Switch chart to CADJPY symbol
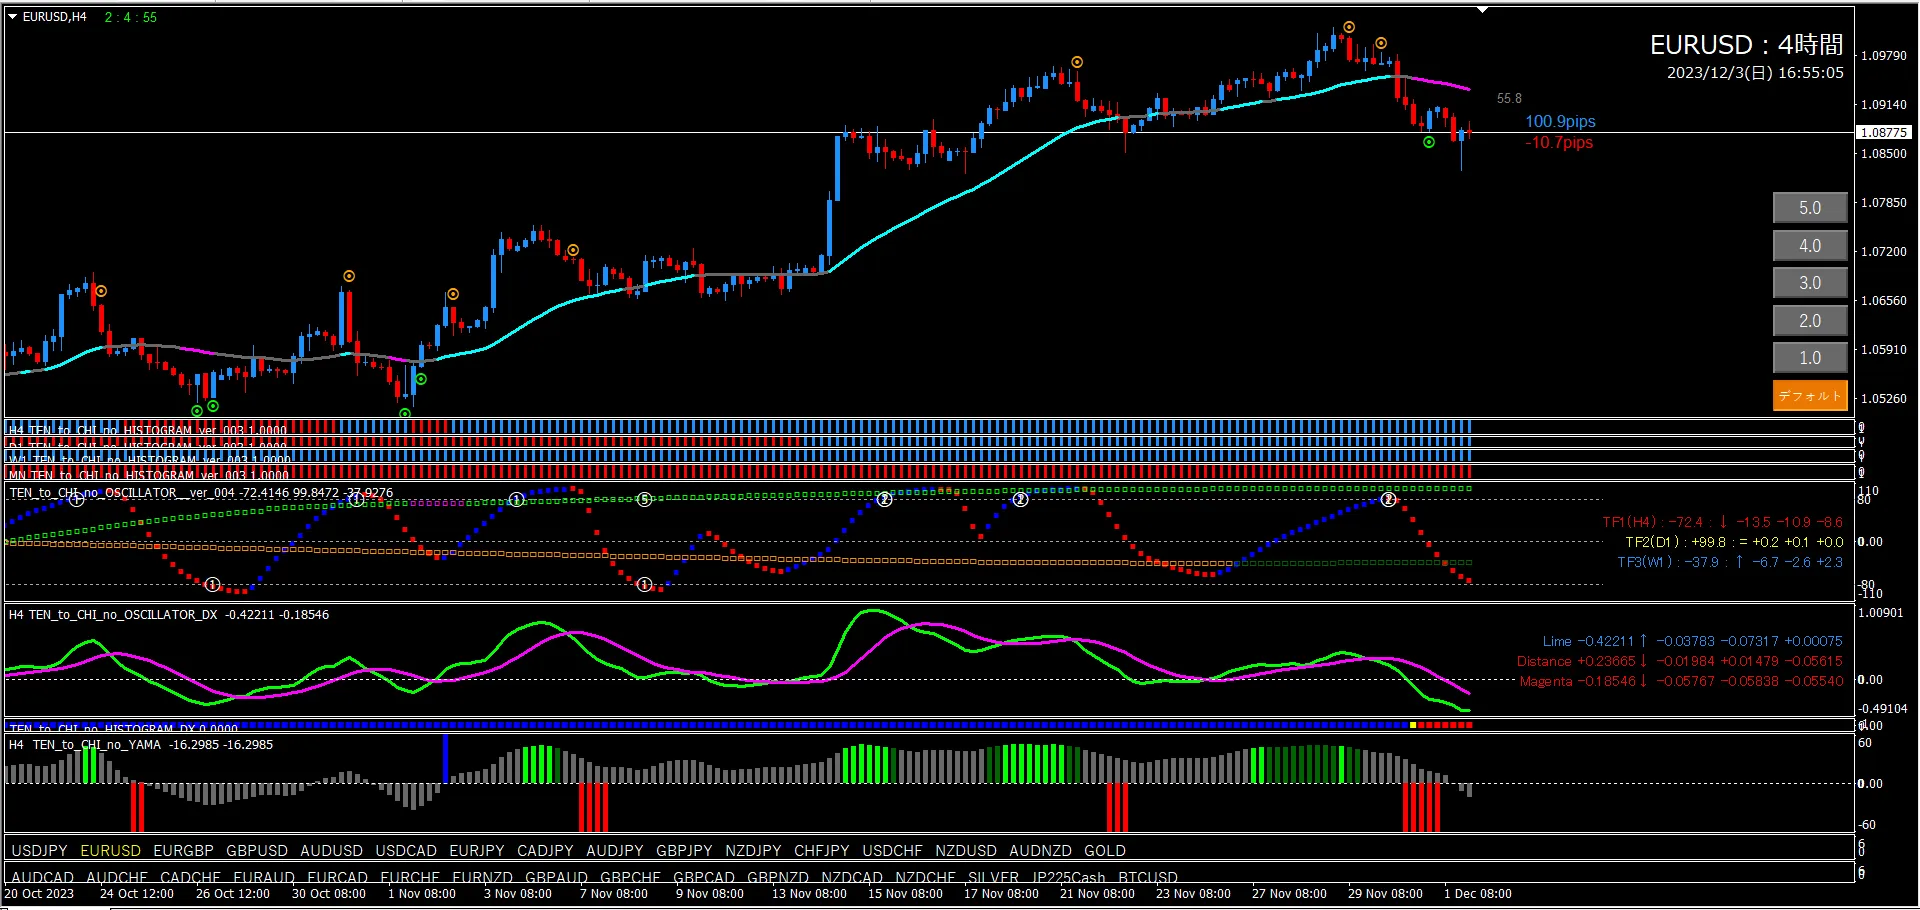This screenshot has width=1920, height=910. (545, 851)
